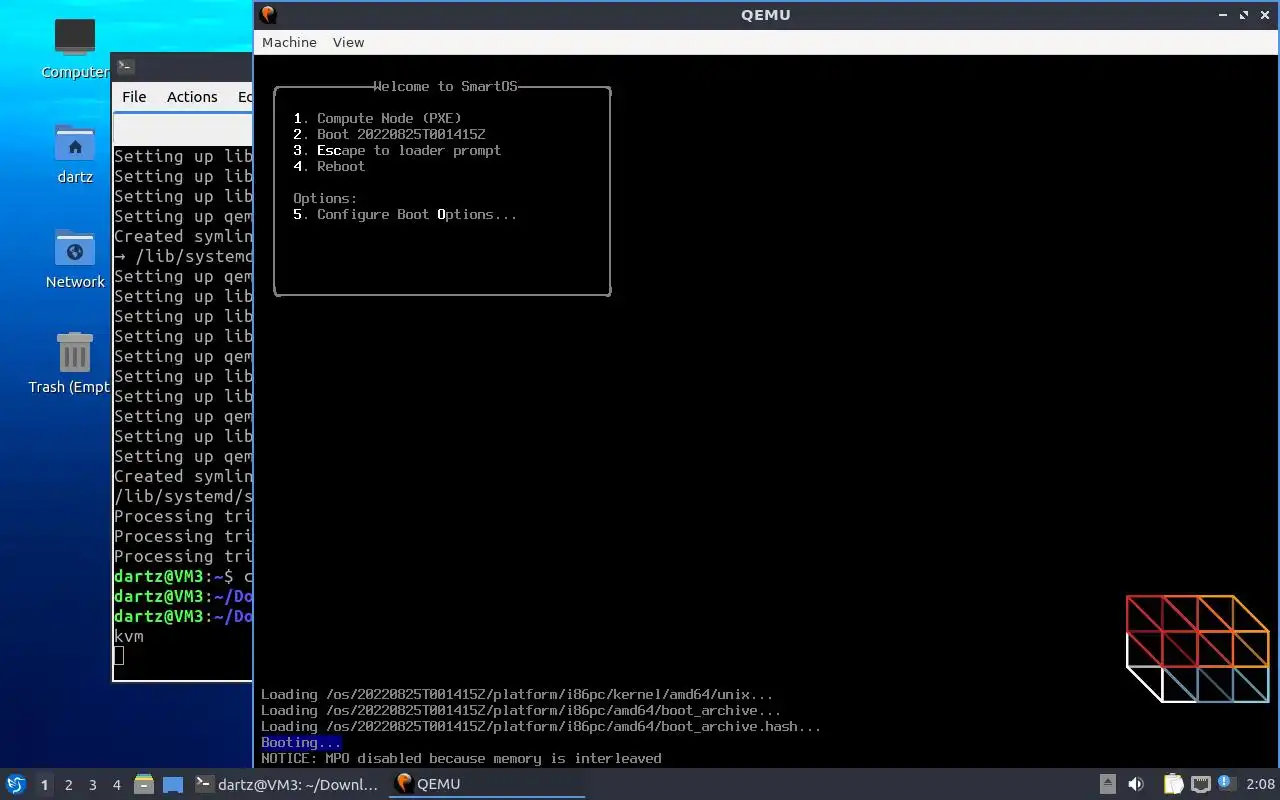Click the highlighted 'Booting...' text
Screen dimensions: 1280x800
(301, 742)
